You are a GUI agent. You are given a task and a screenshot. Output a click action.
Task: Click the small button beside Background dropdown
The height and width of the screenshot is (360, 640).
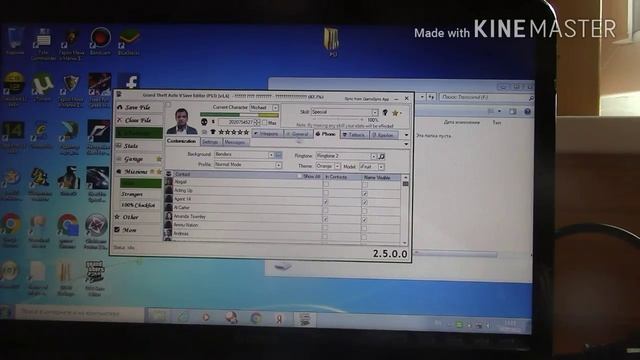[278, 155]
